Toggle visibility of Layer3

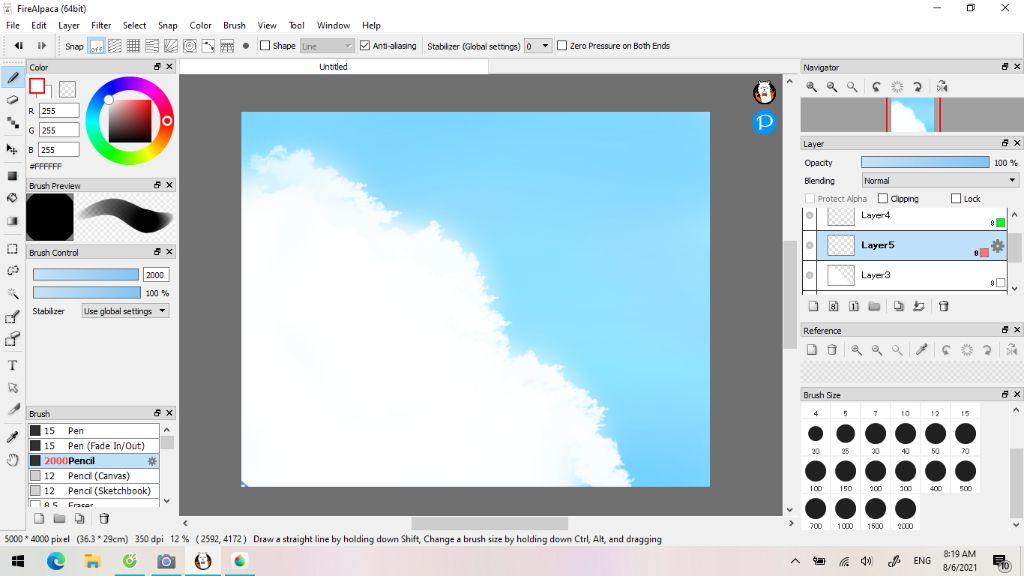coord(810,275)
